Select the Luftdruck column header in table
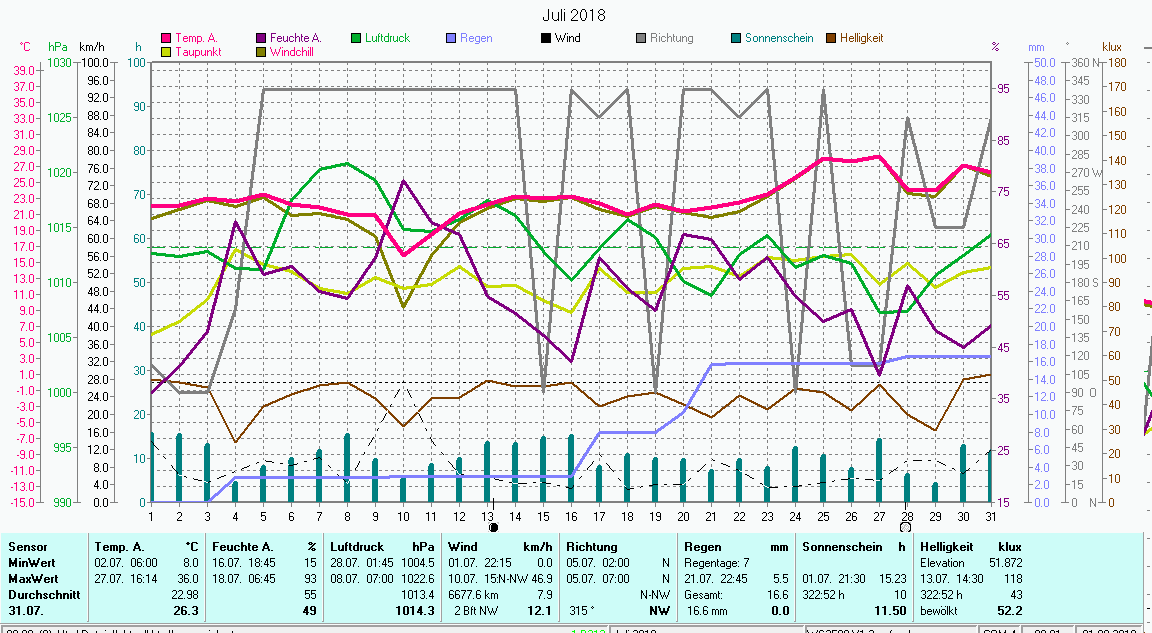Image resolution: width=1152 pixels, height=633 pixels. tap(357, 547)
